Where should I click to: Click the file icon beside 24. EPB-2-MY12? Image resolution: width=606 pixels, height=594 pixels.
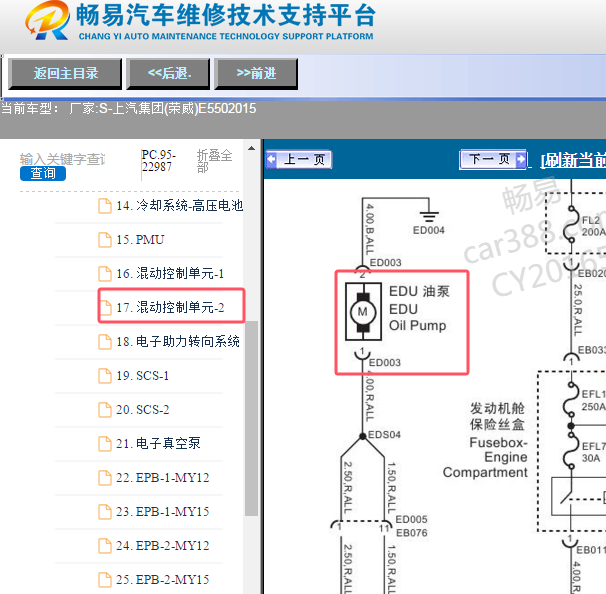point(105,546)
